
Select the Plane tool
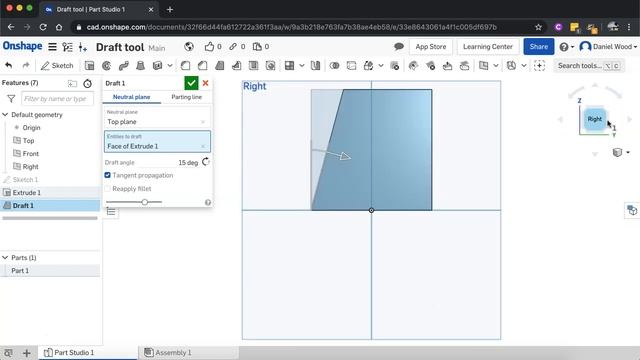tap(484, 65)
